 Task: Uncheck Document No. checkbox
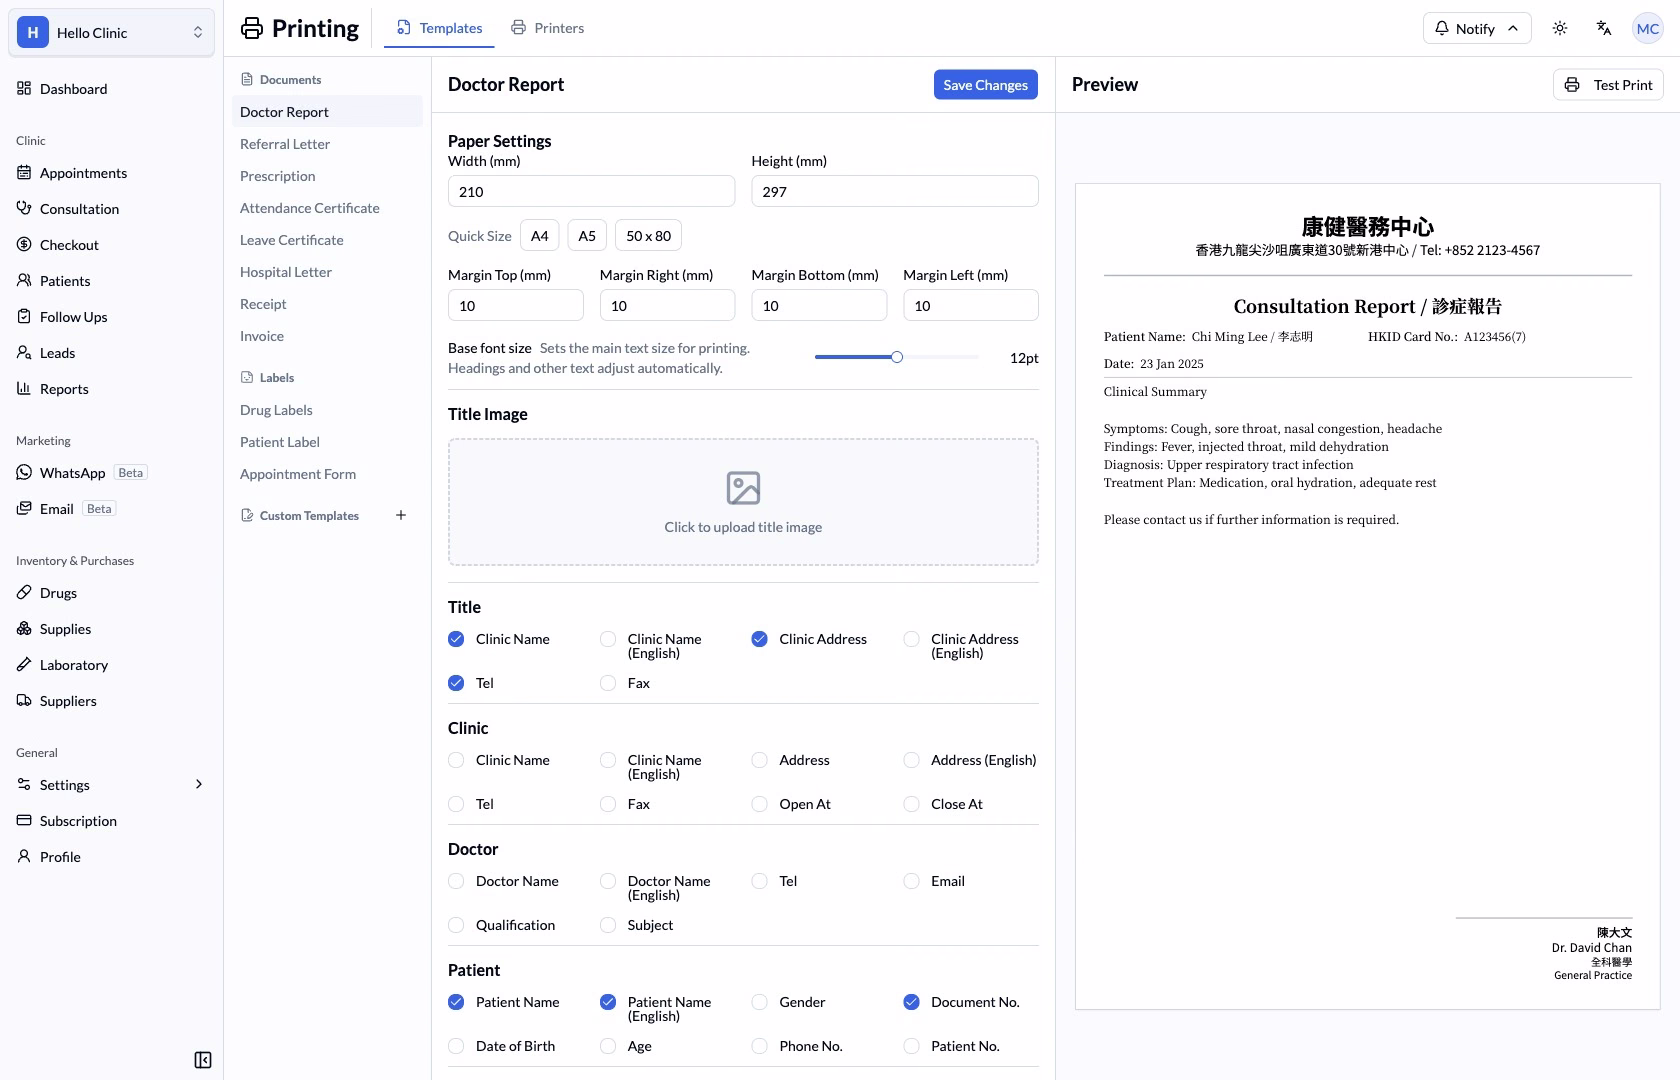911,1002
